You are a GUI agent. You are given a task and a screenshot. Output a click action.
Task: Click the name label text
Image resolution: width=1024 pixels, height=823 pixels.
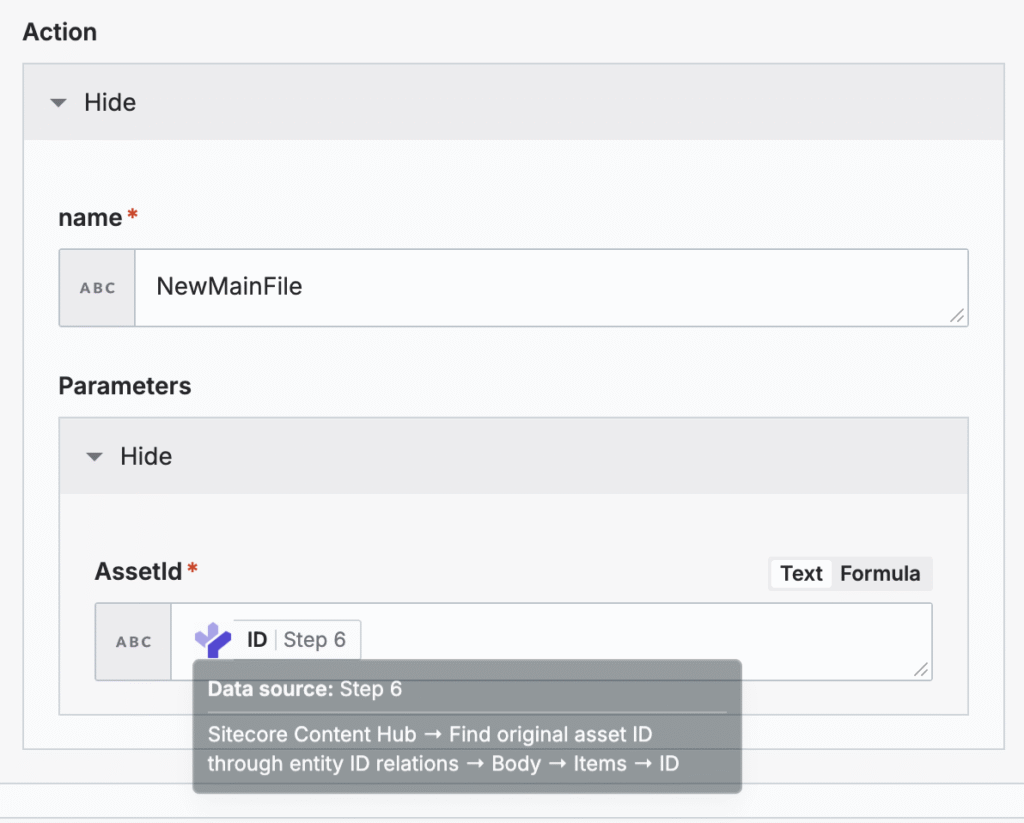[x=90, y=218]
